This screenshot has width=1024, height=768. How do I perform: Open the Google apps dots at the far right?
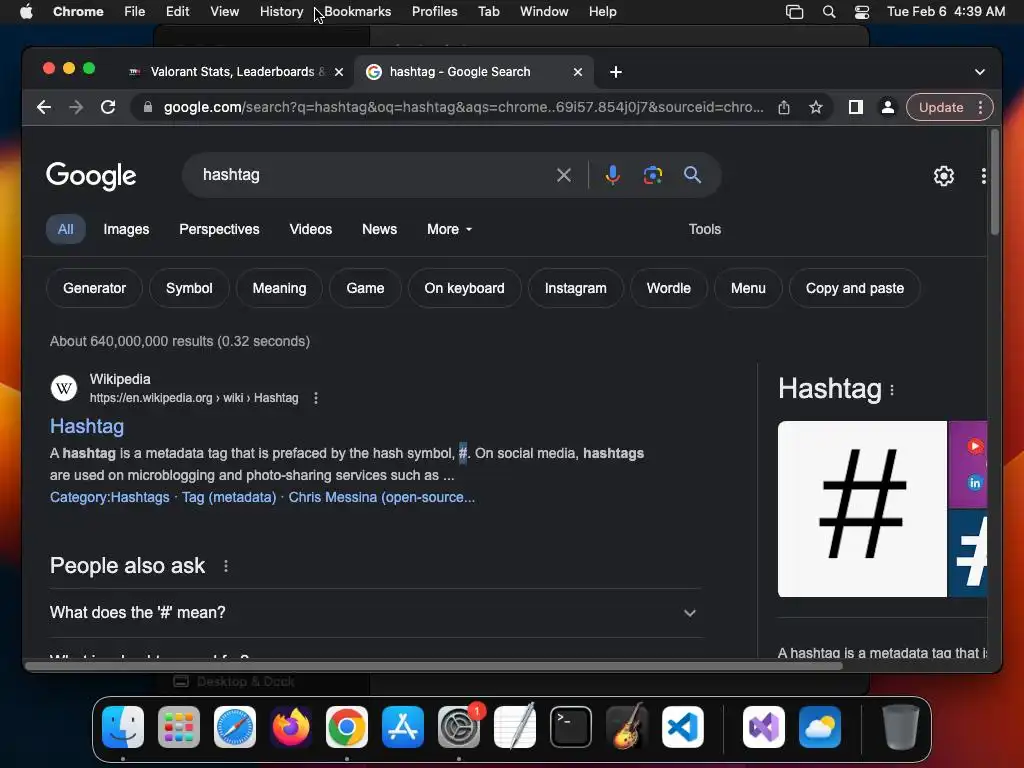(x=984, y=176)
